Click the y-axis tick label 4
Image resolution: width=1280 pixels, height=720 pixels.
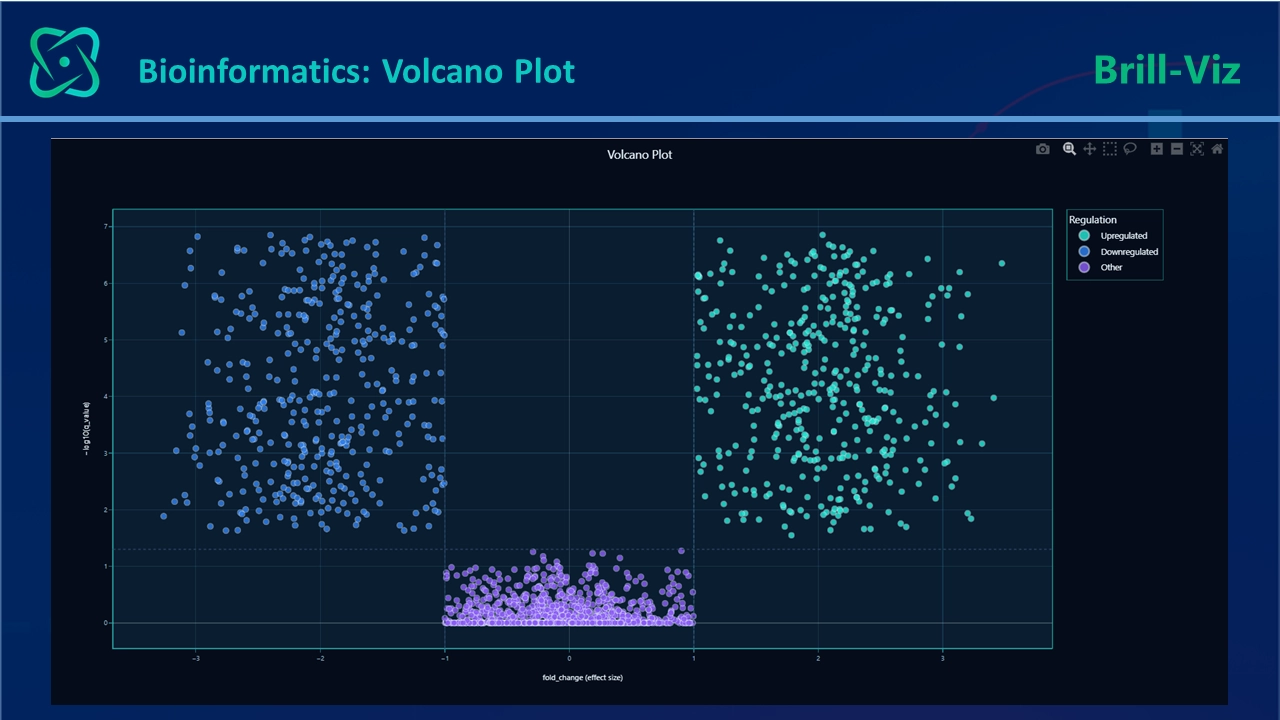pos(105,397)
